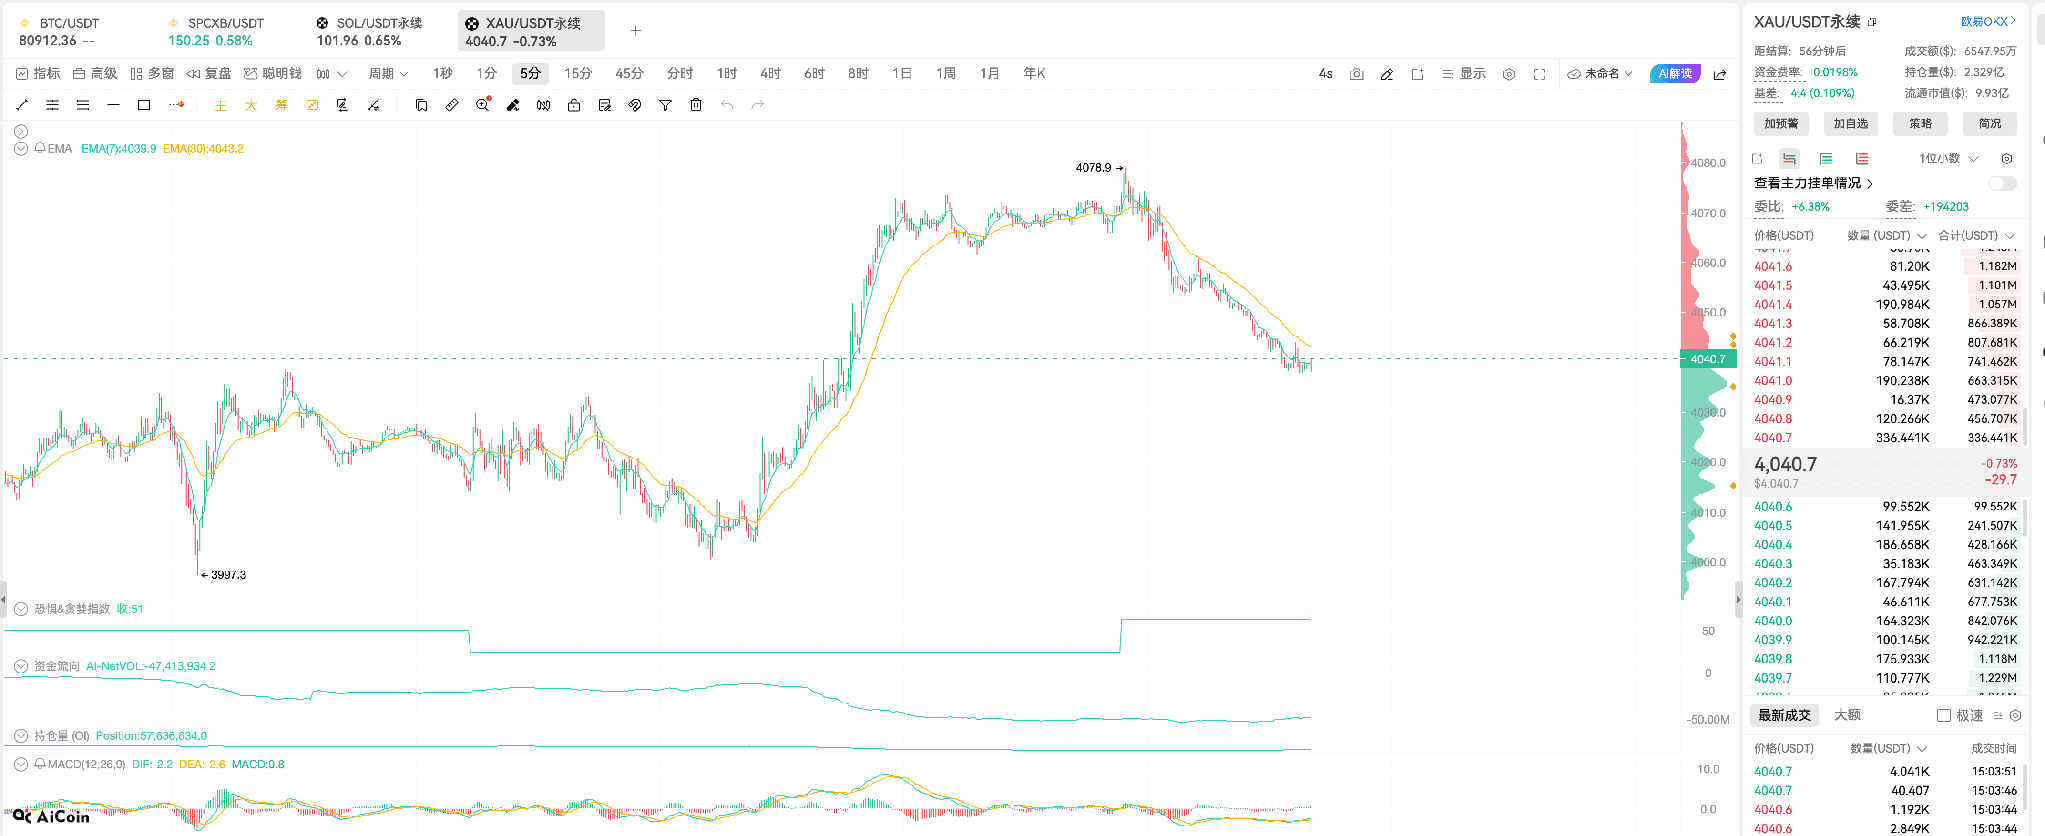Show buy-only order book layout
This screenshot has height=836, width=2045.
(x=1826, y=158)
